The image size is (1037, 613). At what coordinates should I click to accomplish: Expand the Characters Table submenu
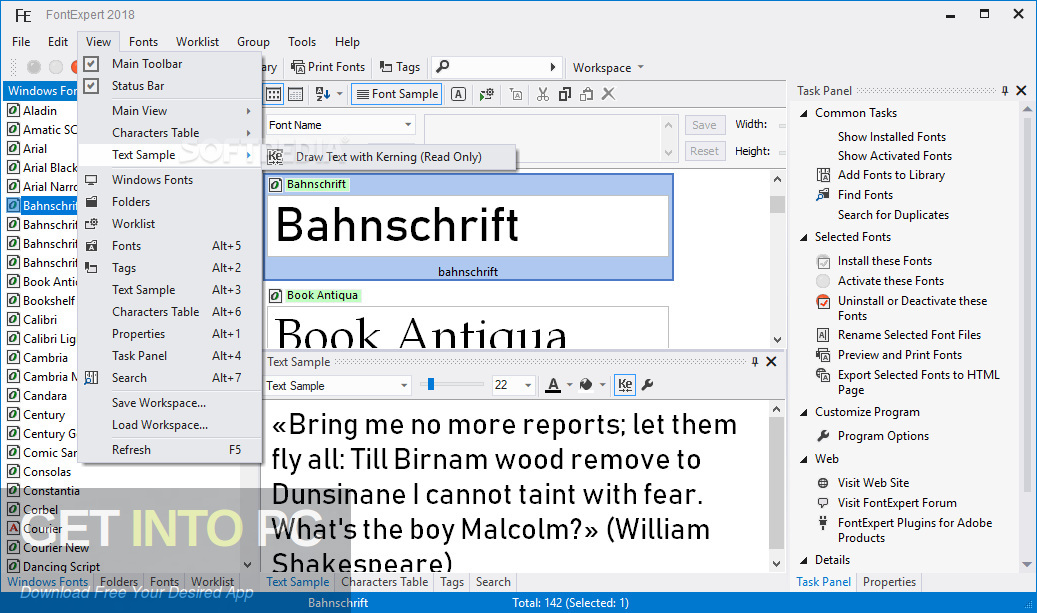[169, 132]
